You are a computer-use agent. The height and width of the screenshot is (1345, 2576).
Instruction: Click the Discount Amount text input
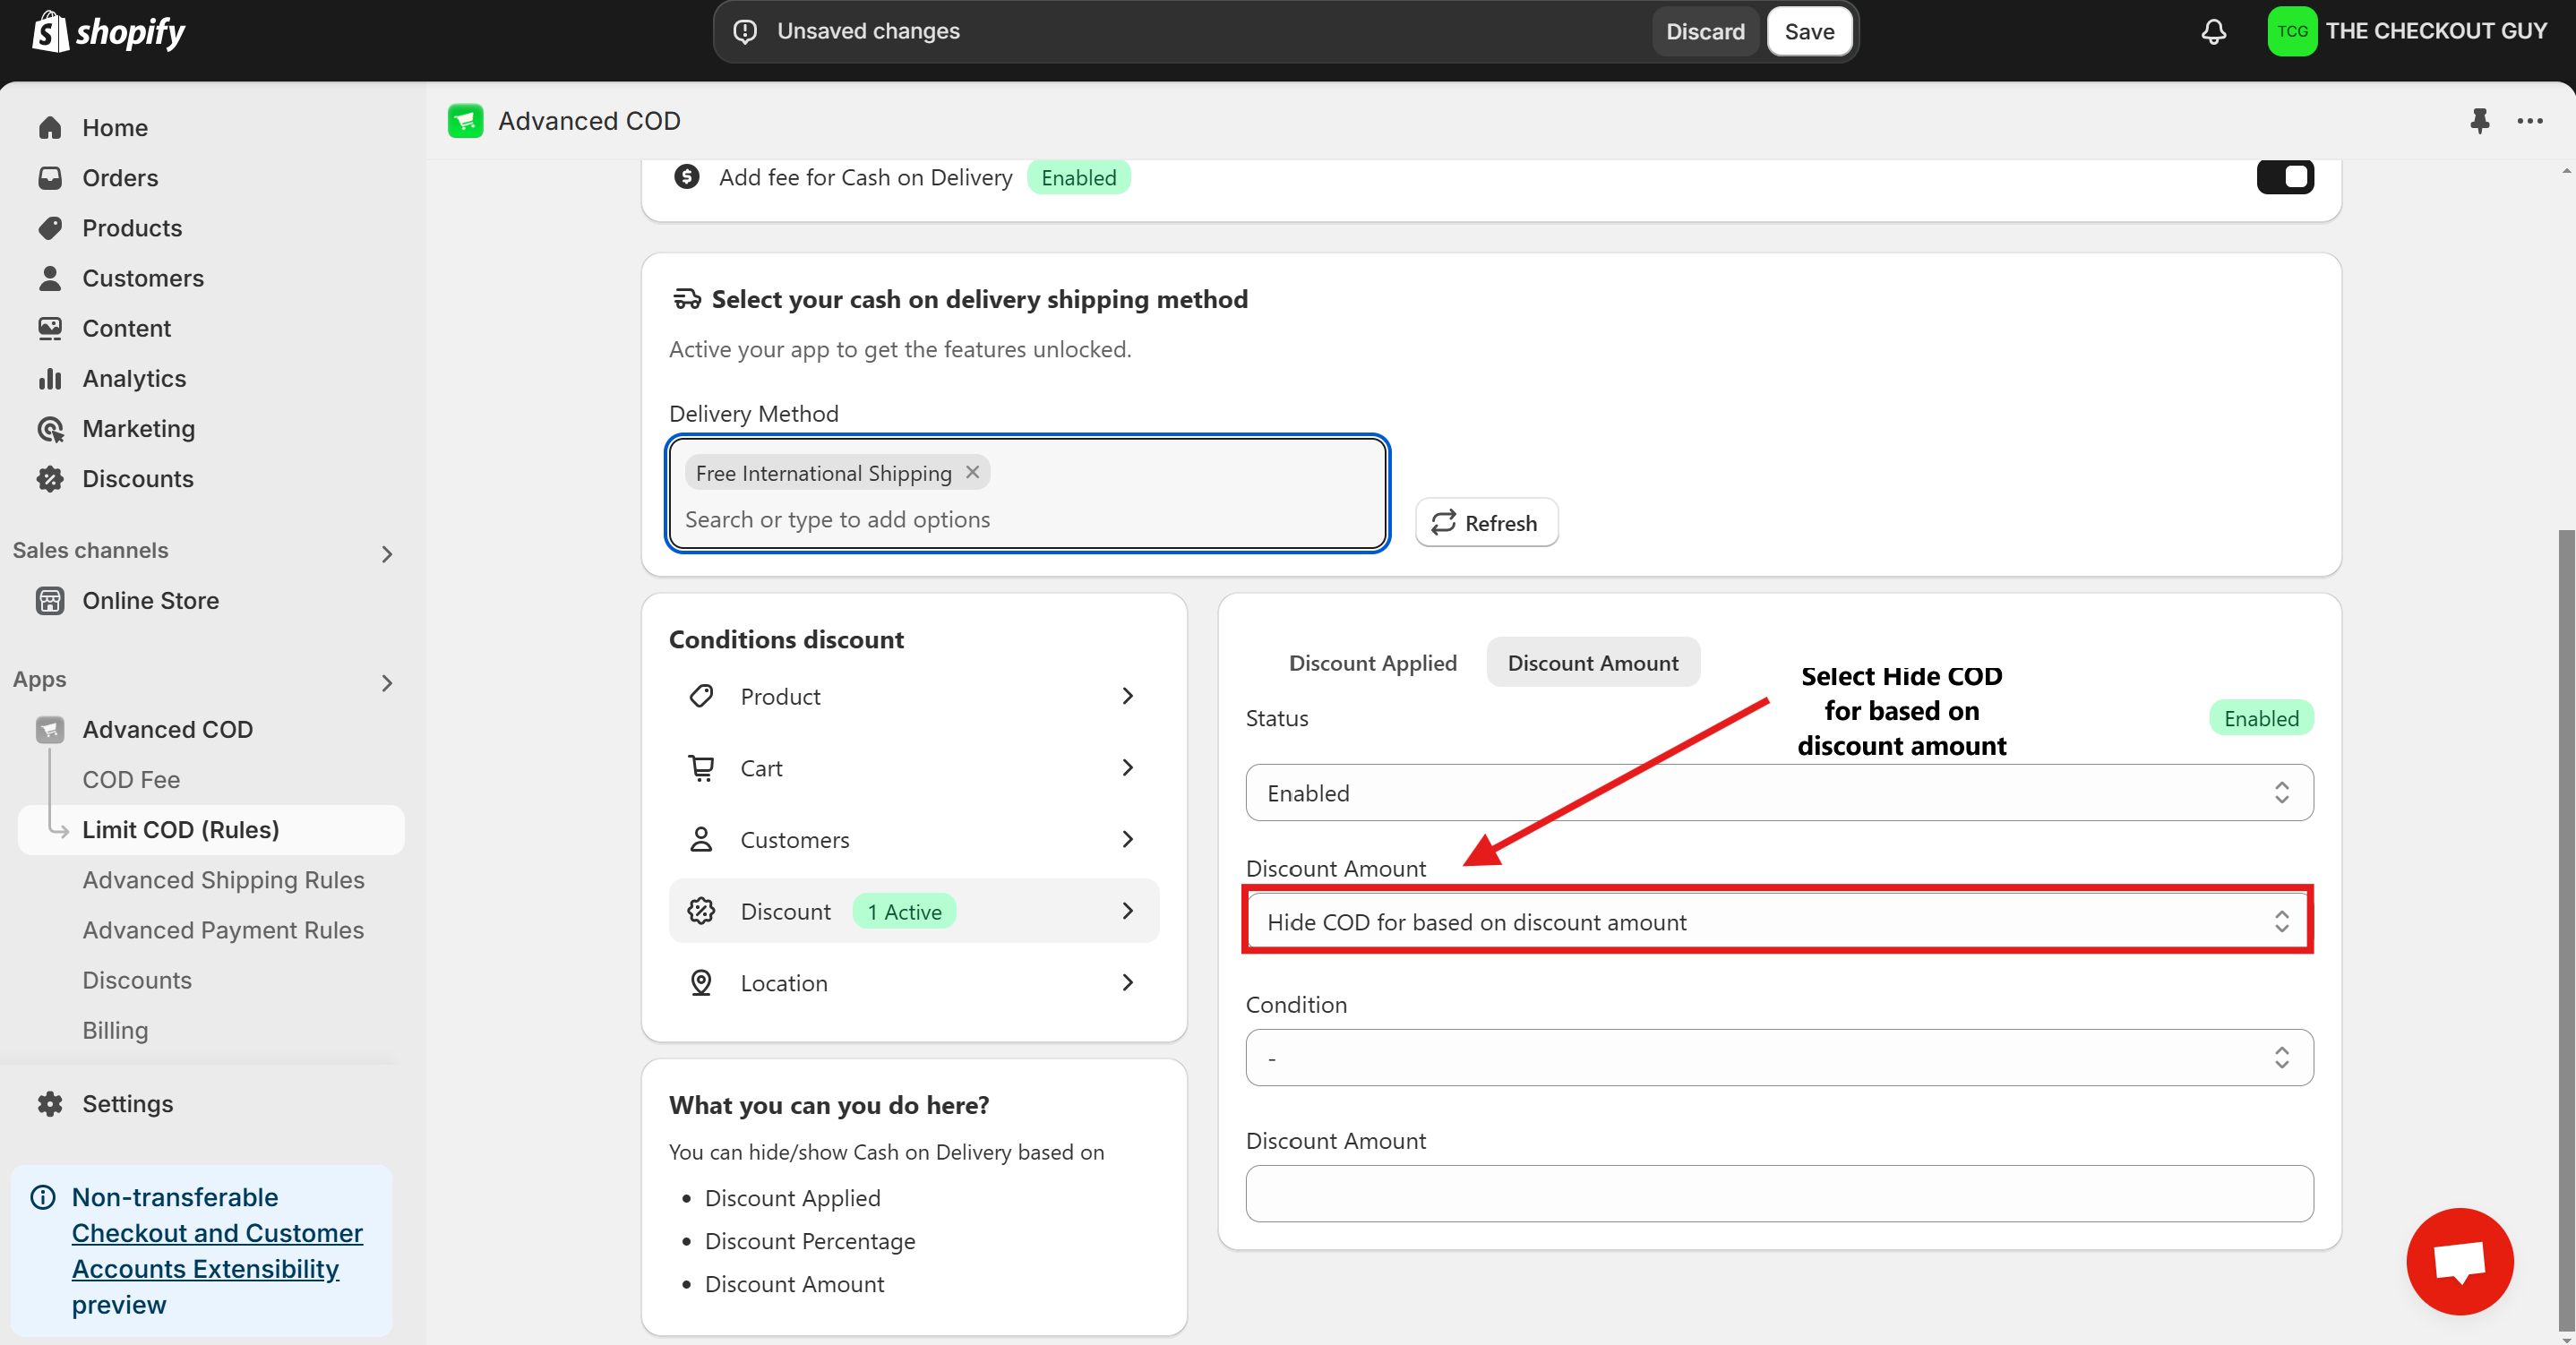point(1779,1194)
